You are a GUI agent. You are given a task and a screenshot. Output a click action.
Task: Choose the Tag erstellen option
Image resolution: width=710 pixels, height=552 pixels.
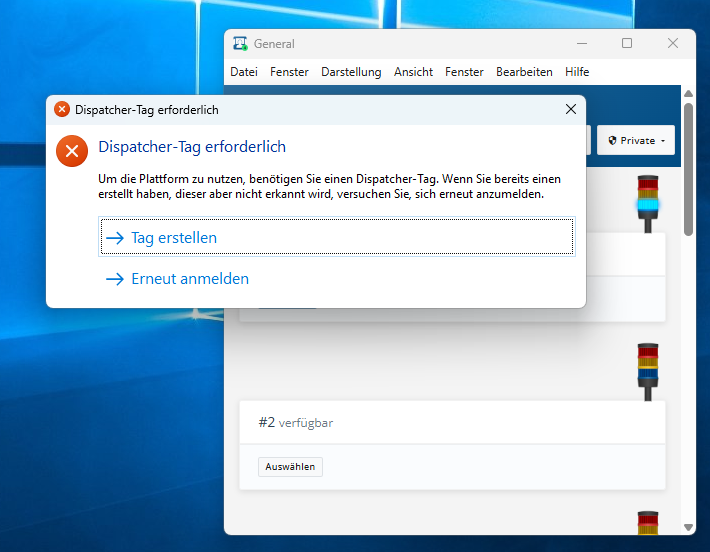click(337, 238)
